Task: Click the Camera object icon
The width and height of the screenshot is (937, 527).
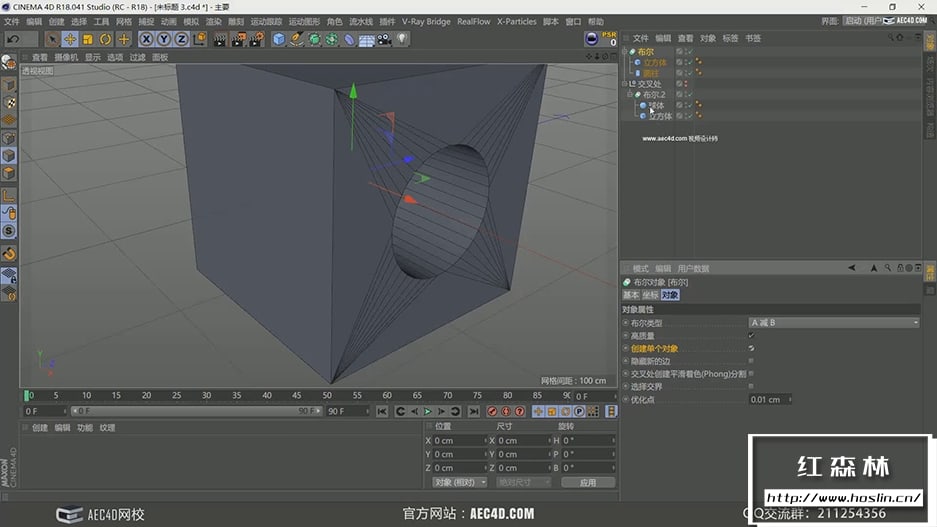Action: (x=384, y=39)
